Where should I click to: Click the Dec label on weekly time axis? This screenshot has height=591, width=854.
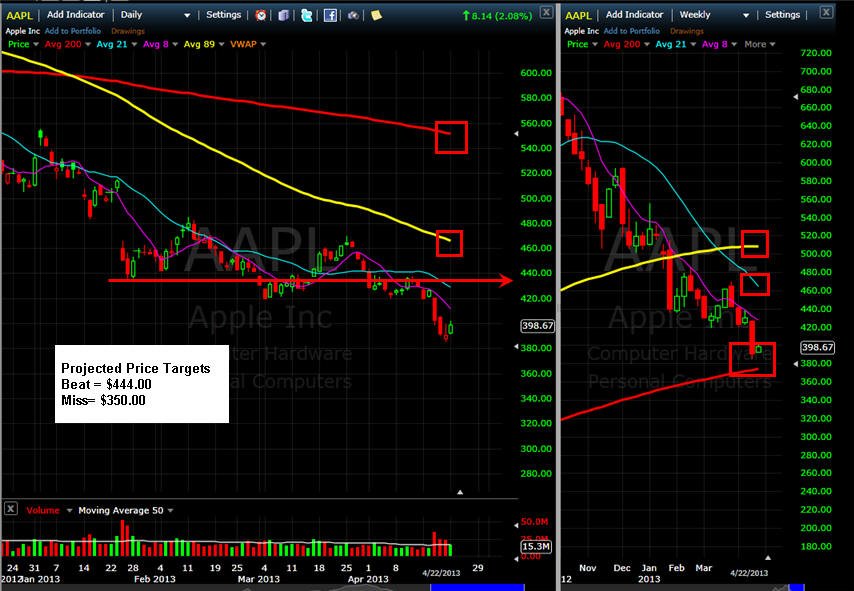[621, 568]
